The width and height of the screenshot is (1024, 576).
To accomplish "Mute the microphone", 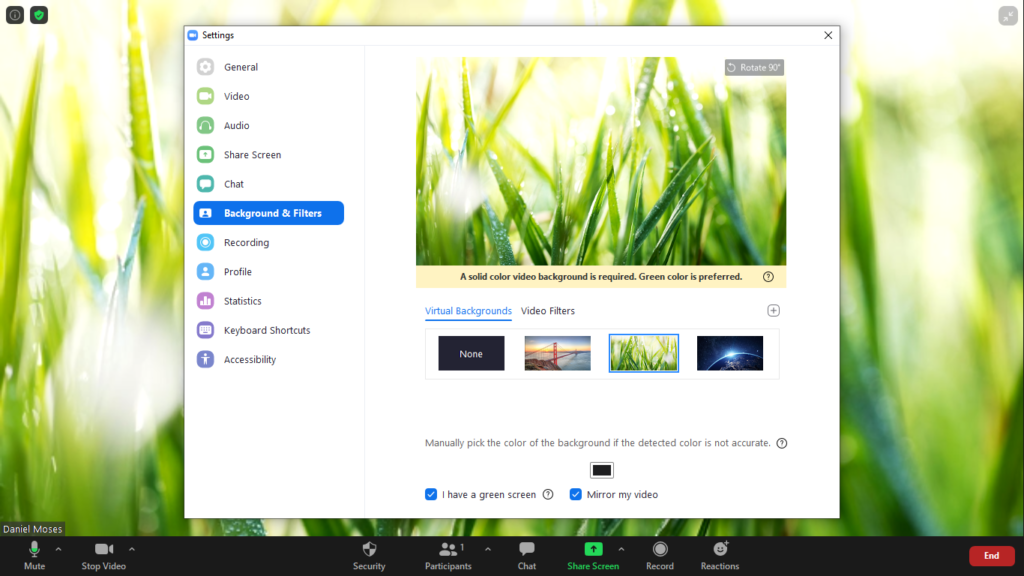I will click(34, 553).
